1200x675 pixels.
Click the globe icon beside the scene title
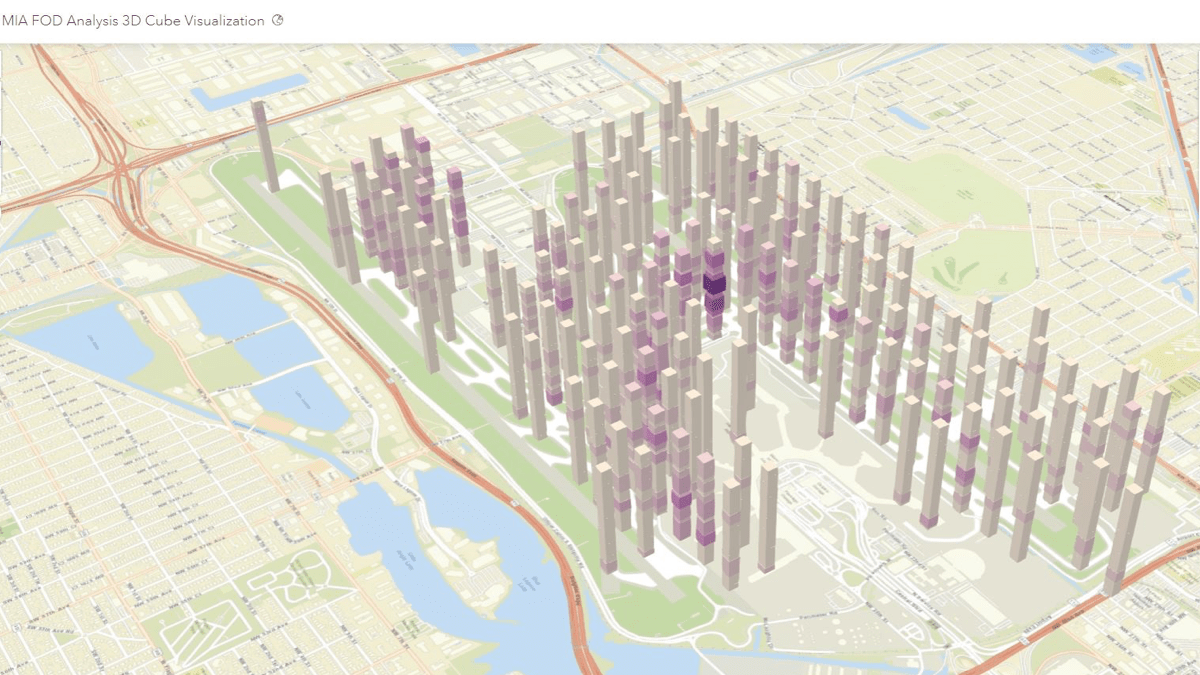278,20
